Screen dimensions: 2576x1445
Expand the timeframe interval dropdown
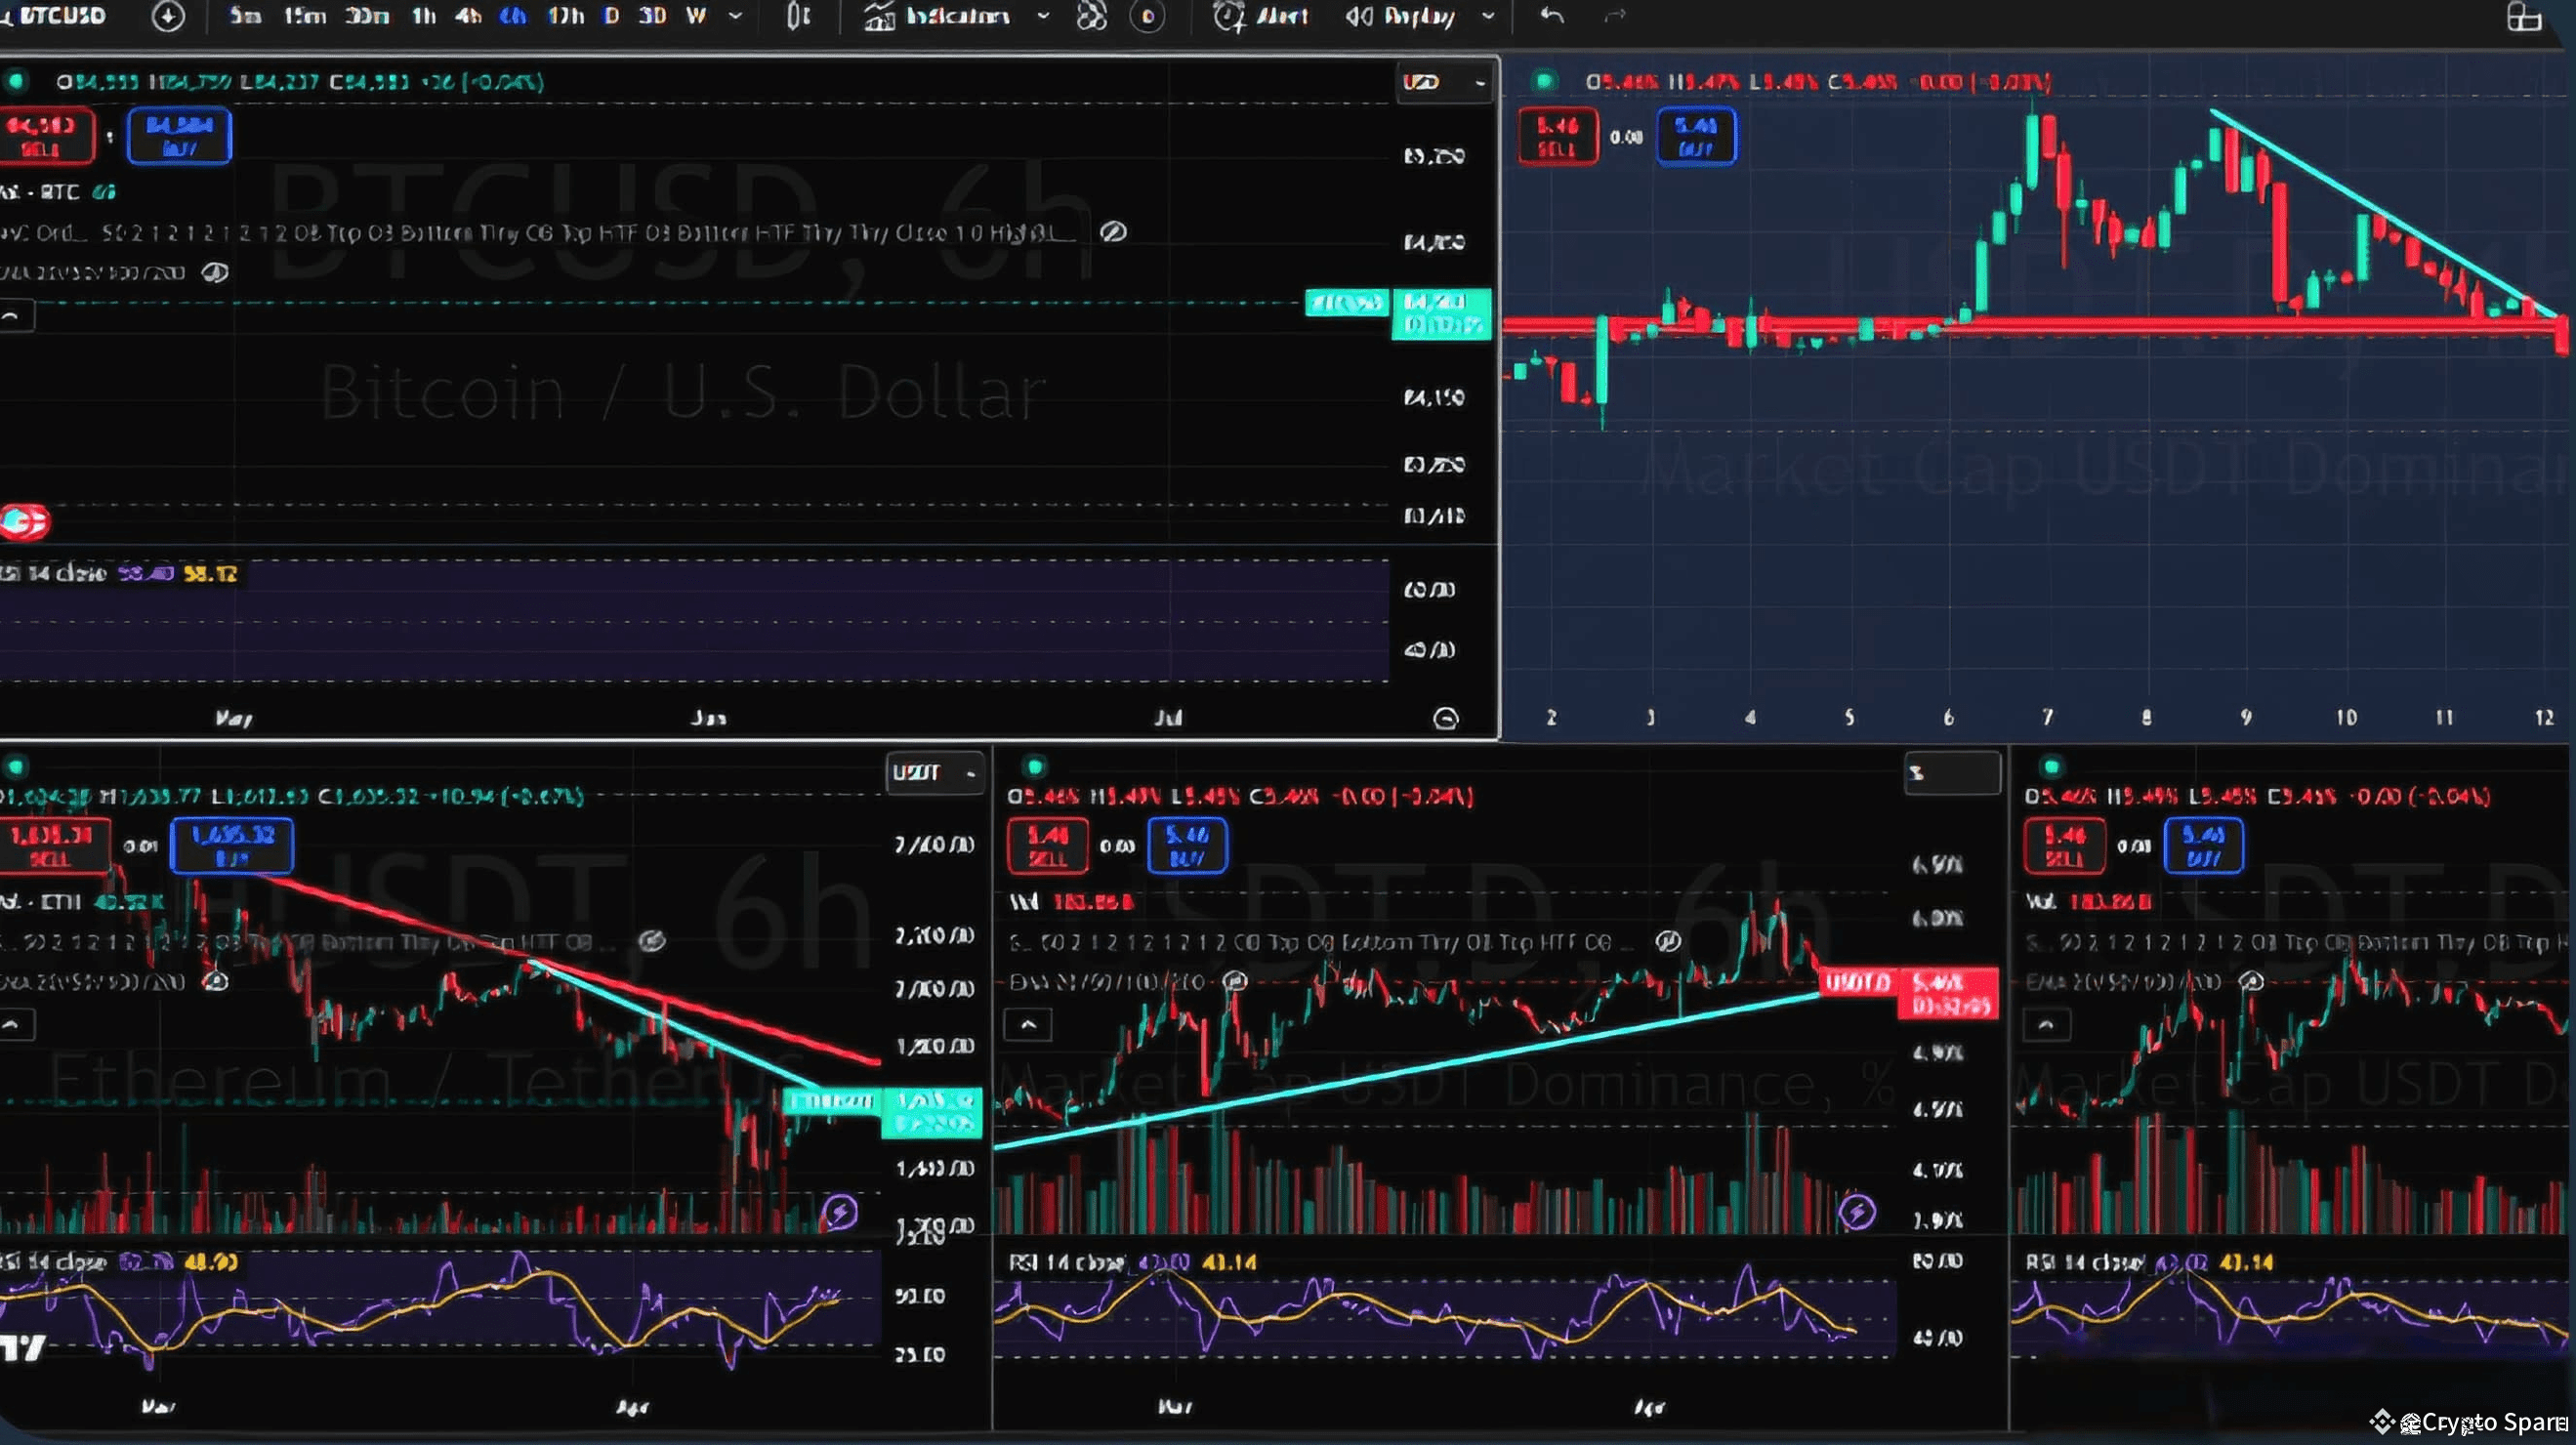736,16
